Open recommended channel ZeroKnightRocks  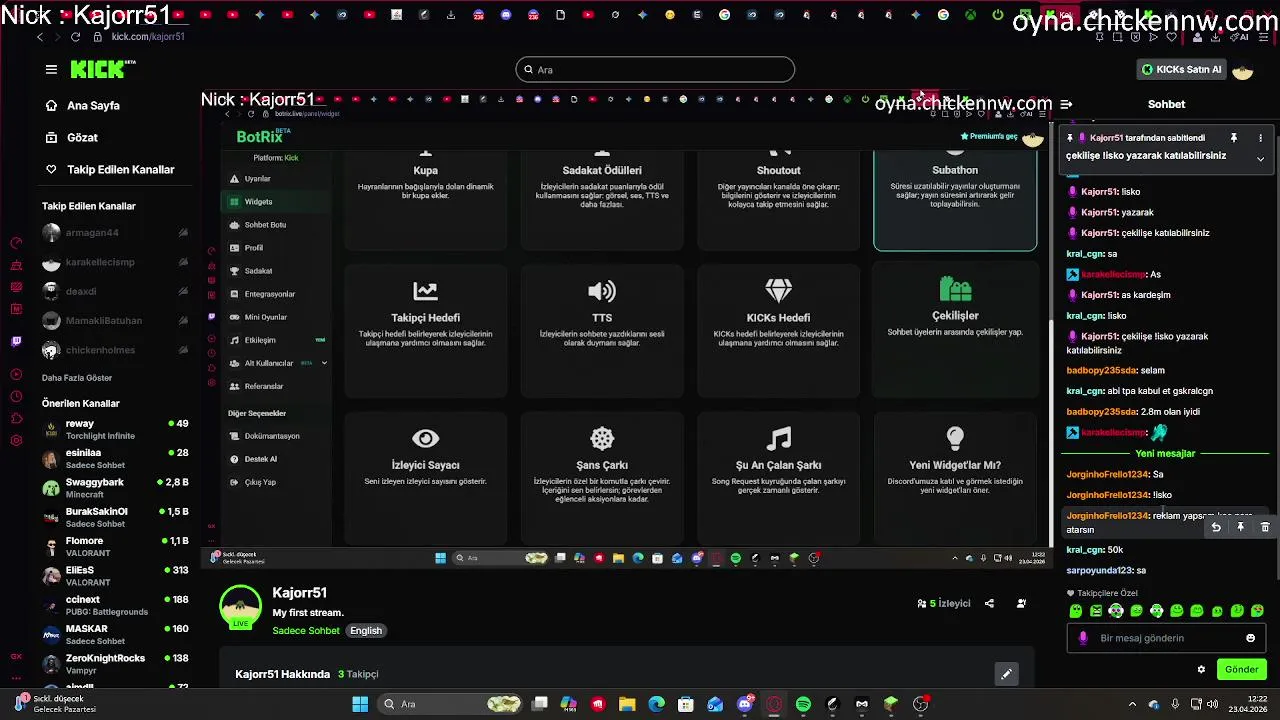(x=115, y=664)
